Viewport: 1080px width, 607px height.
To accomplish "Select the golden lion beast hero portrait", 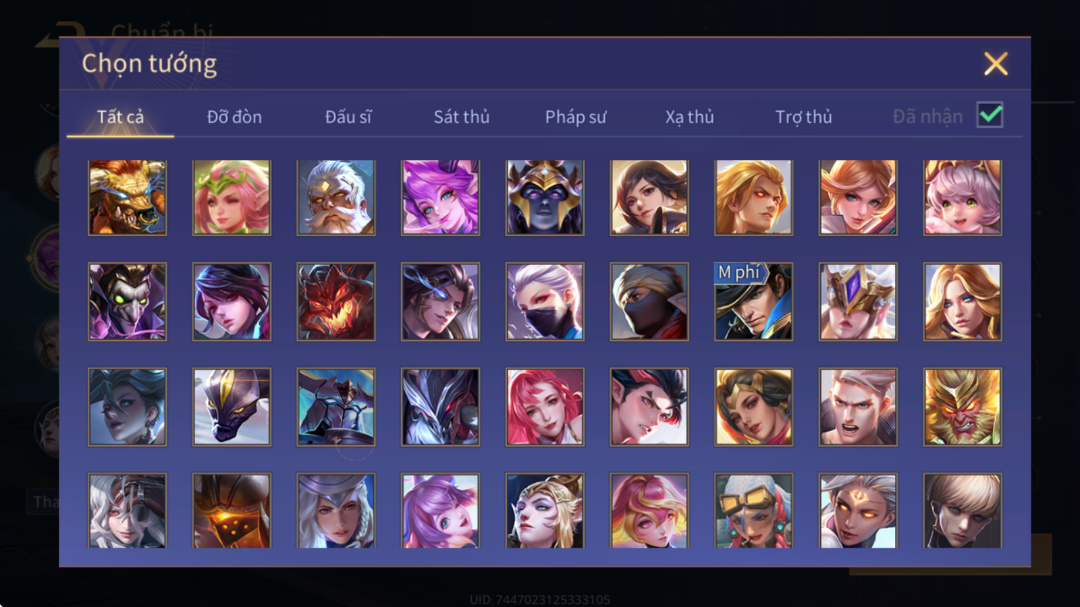I will pos(127,198).
